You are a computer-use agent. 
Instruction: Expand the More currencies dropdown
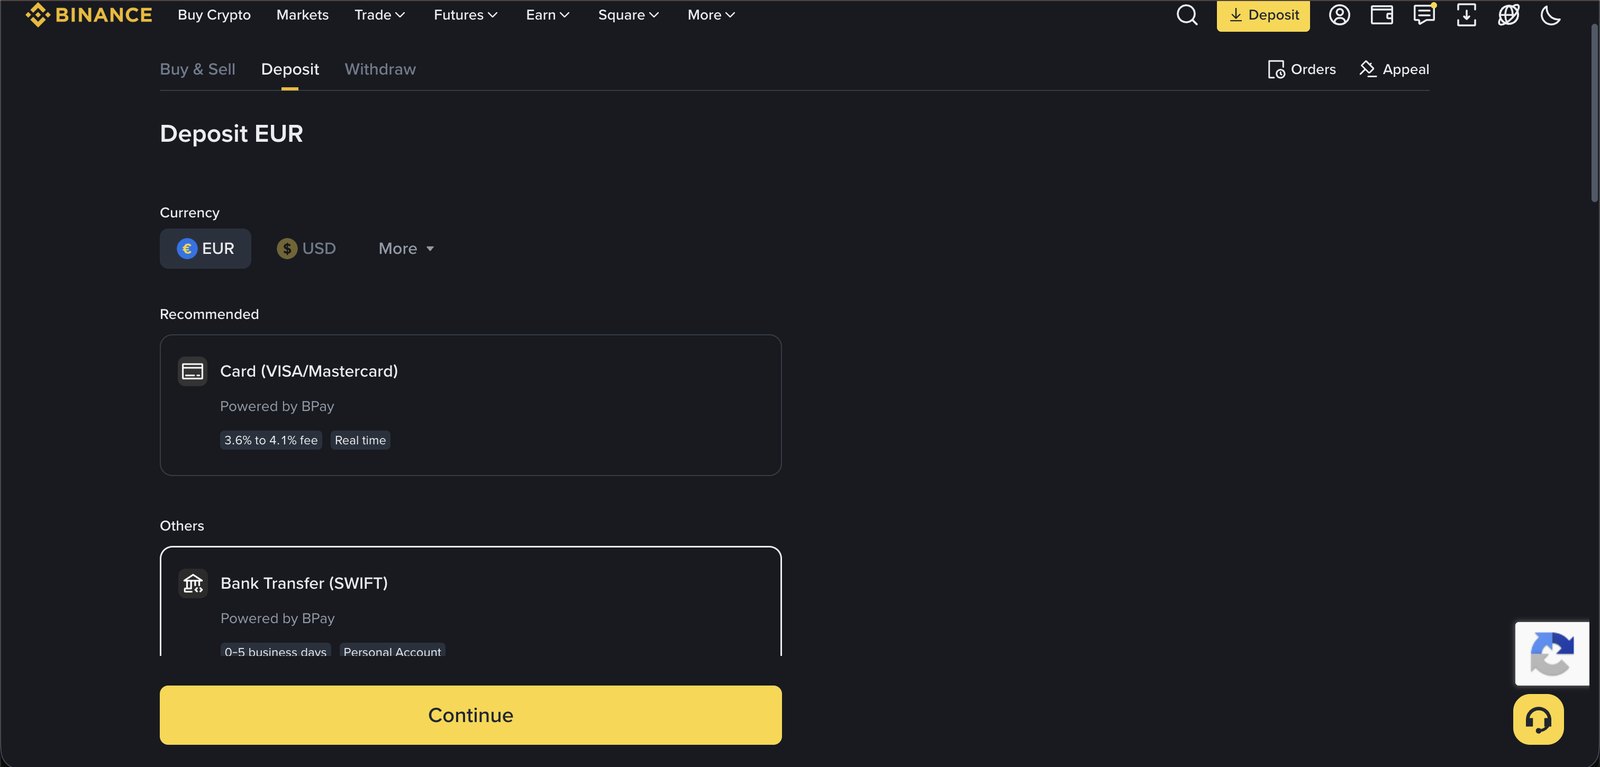click(x=406, y=249)
